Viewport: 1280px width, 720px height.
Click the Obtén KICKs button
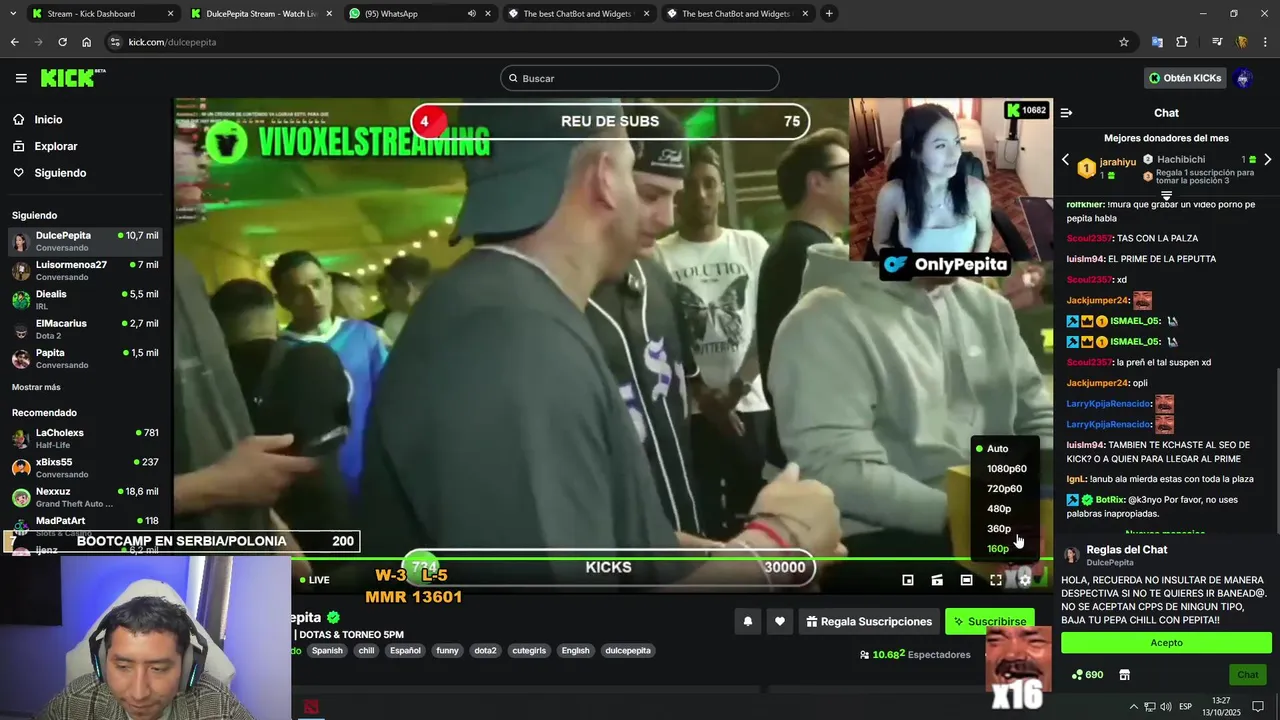1185,78
